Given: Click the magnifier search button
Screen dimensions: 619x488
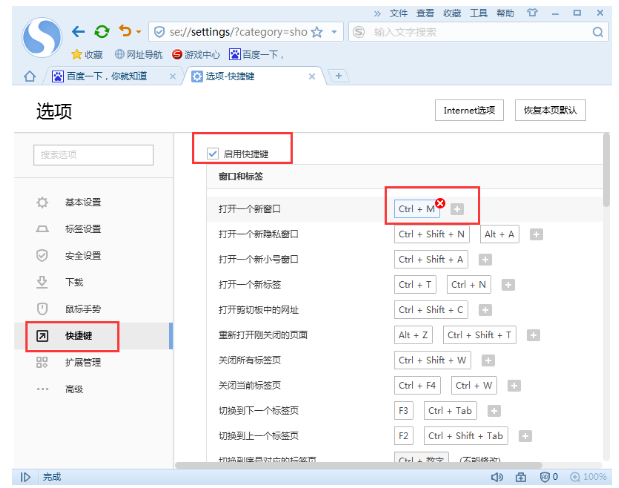Looking at the screenshot, I should point(598,32).
